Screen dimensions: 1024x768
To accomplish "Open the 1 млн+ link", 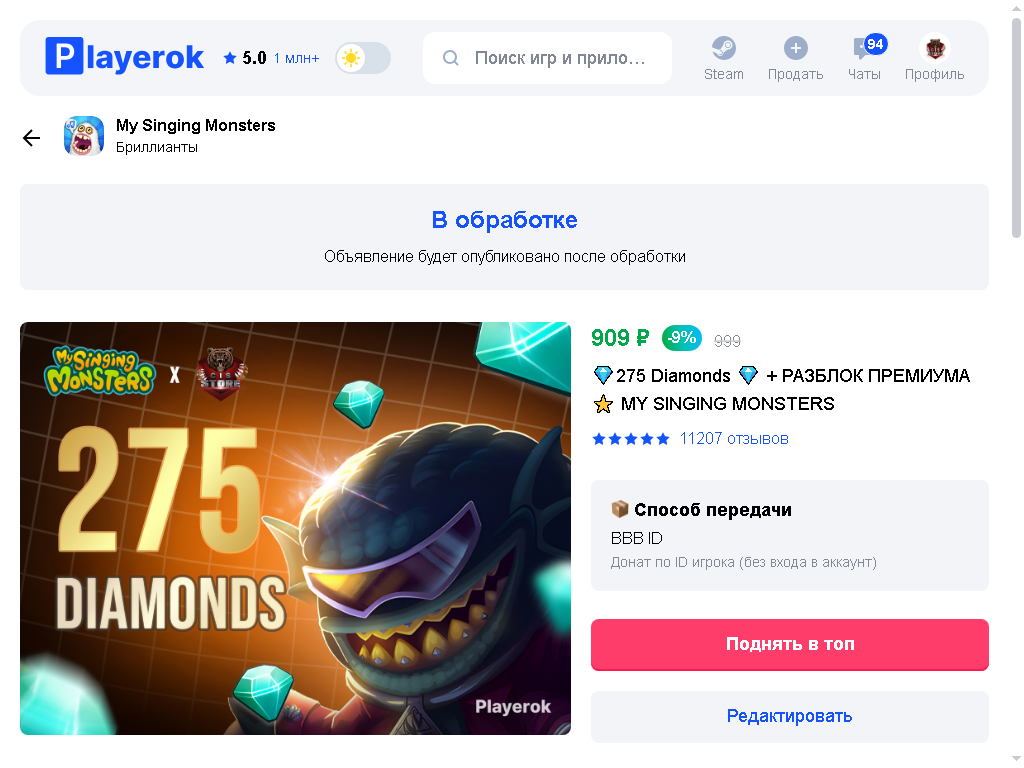I will pos(296,58).
